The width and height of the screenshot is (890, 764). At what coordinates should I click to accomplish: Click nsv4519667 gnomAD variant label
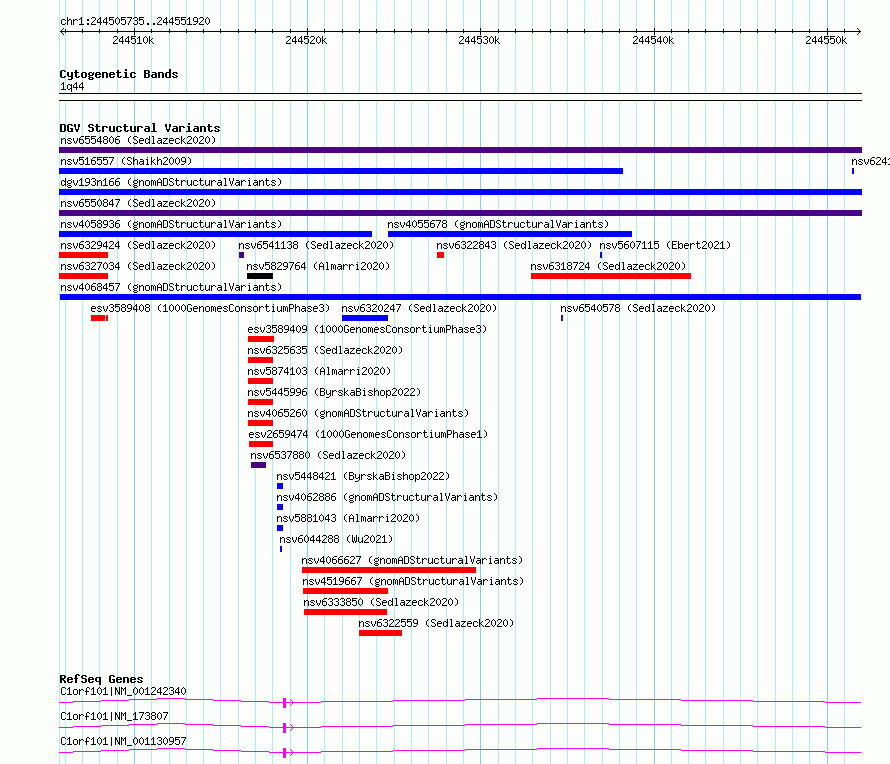413,581
